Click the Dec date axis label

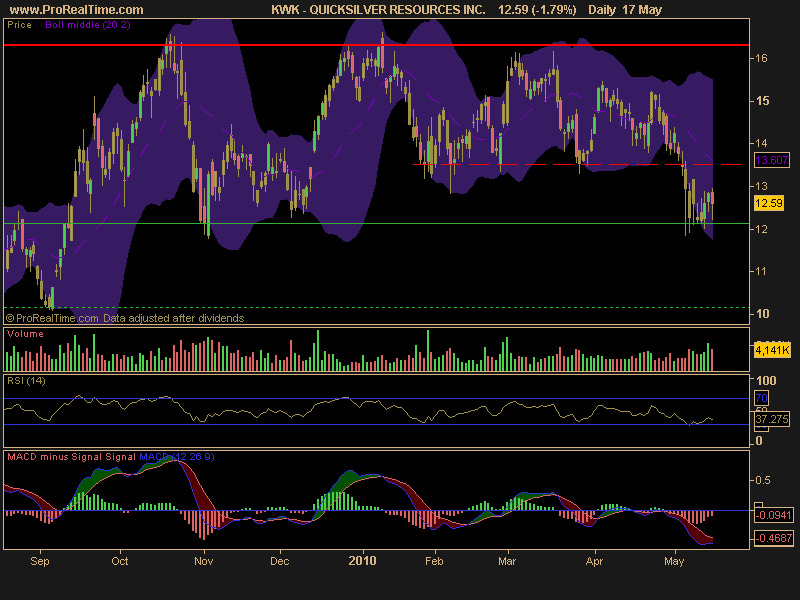pos(280,561)
